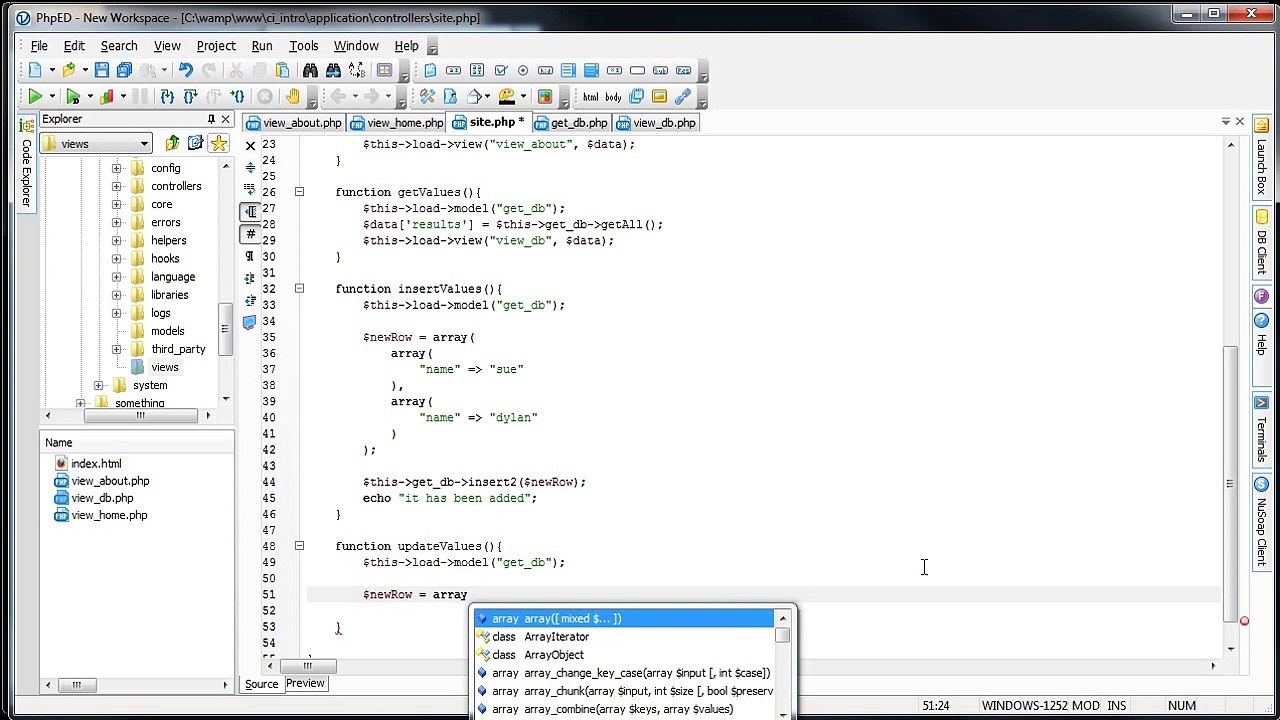Click the Name column header
The height and width of the screenshot is (720, 1280).
[x=138, y=443]
